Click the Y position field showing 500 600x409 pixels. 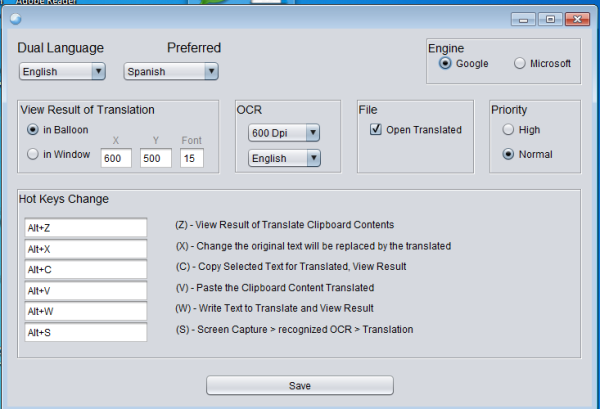point(155,158)
